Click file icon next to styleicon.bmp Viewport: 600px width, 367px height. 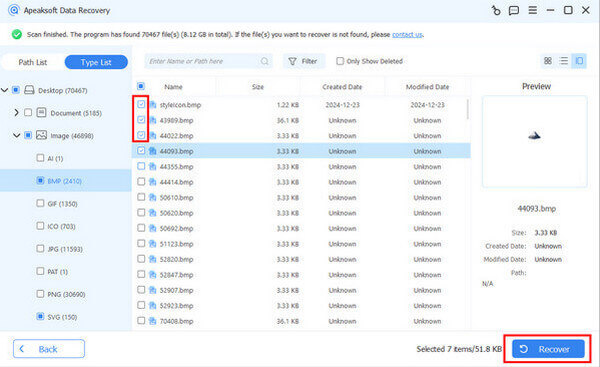coord(153,104)
